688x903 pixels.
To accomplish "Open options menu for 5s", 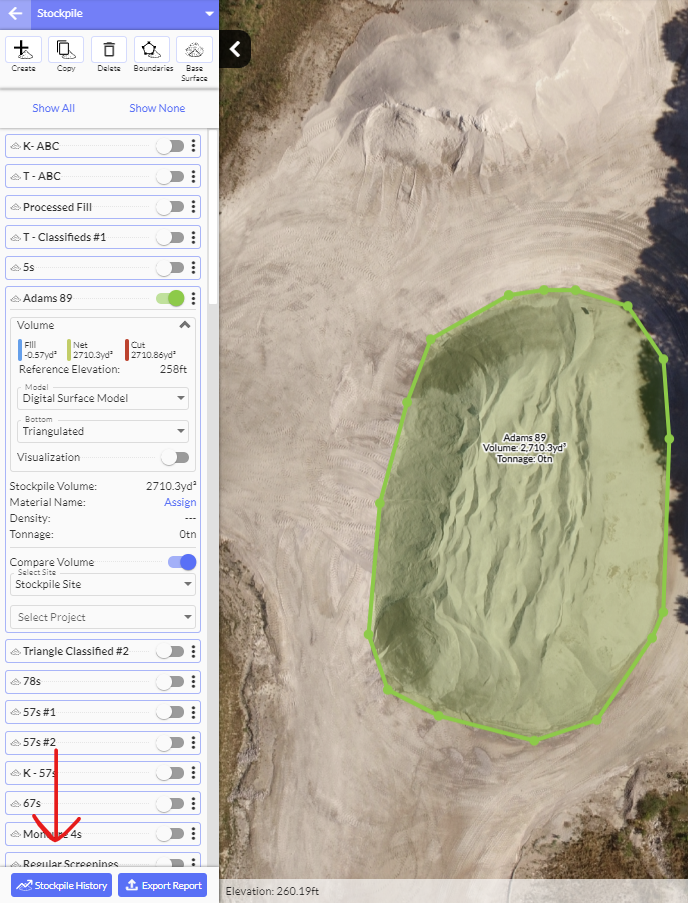I will (193, 268).
